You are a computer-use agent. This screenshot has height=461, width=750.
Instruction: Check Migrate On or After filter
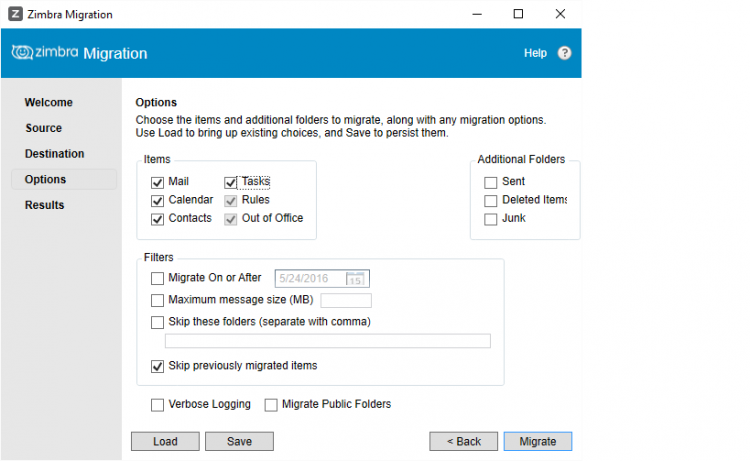click(157, 278)
